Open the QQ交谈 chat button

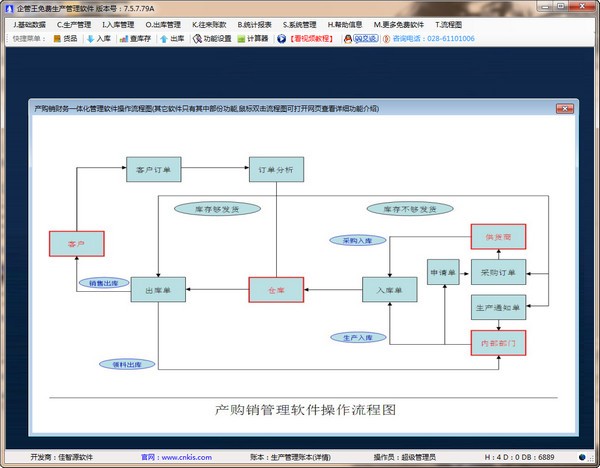pos(360,39)
